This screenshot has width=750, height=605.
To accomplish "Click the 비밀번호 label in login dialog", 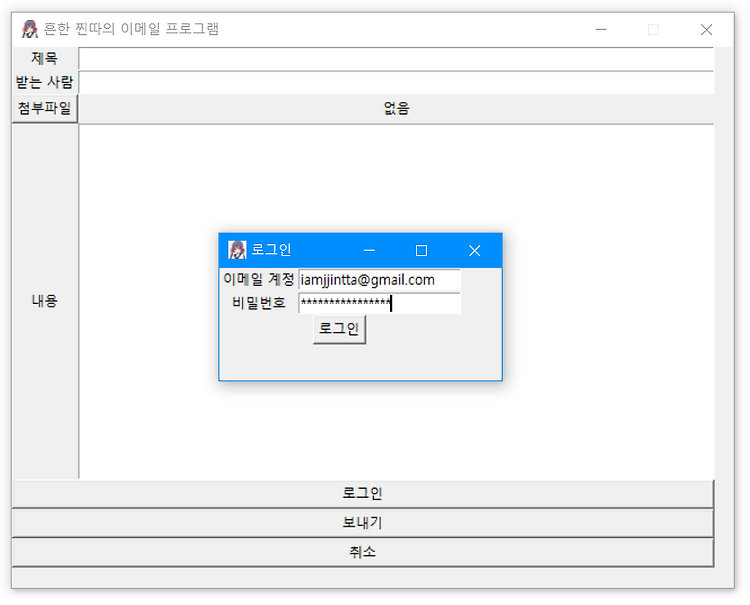I will [x=258, y=303].
